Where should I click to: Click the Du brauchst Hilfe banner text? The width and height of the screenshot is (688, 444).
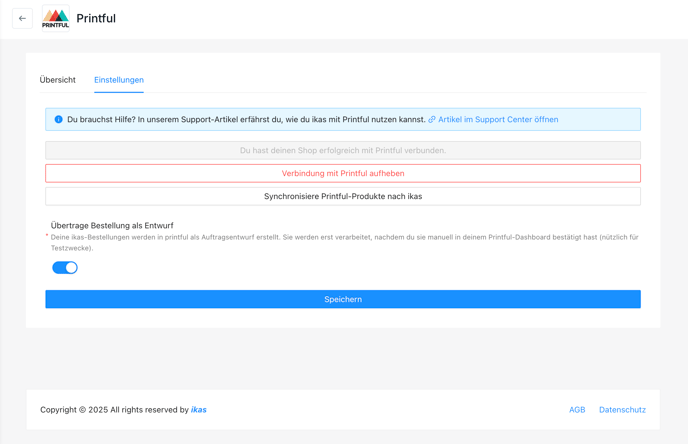coord(246,119)
